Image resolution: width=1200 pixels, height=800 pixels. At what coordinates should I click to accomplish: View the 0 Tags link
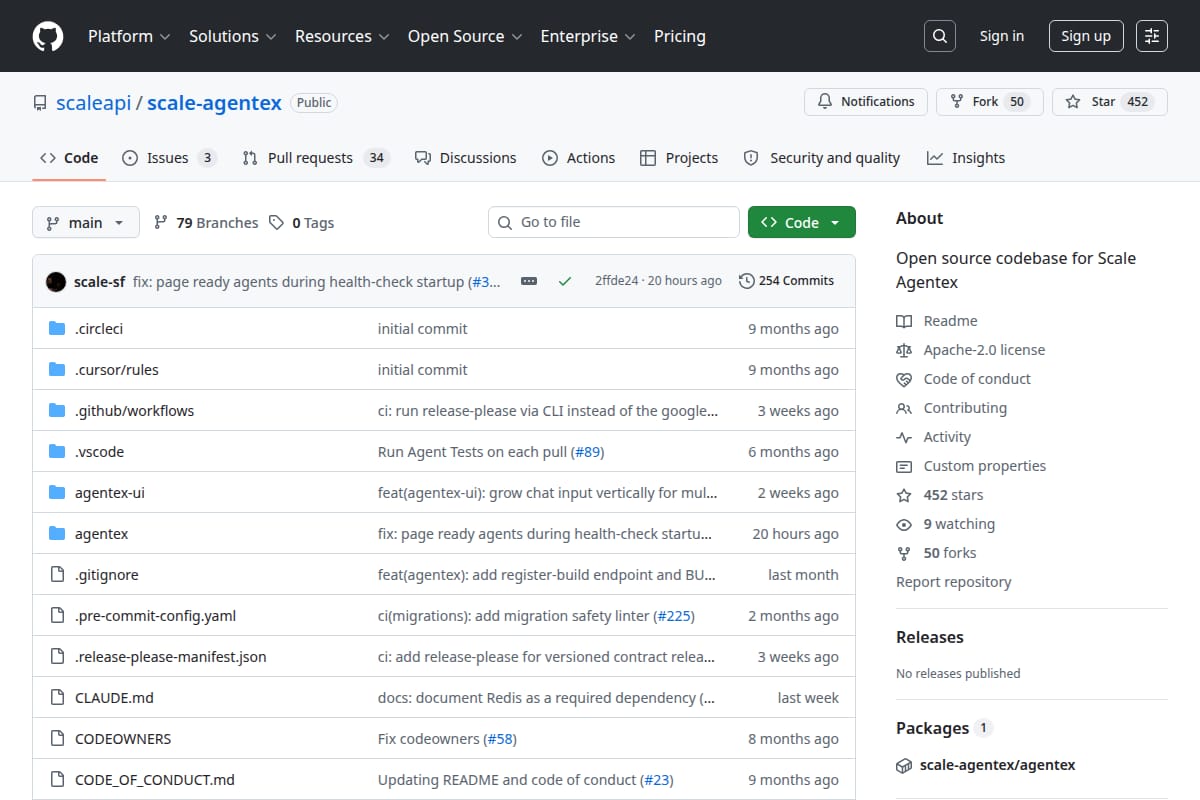pyautogui.click(x=302, y=223)
